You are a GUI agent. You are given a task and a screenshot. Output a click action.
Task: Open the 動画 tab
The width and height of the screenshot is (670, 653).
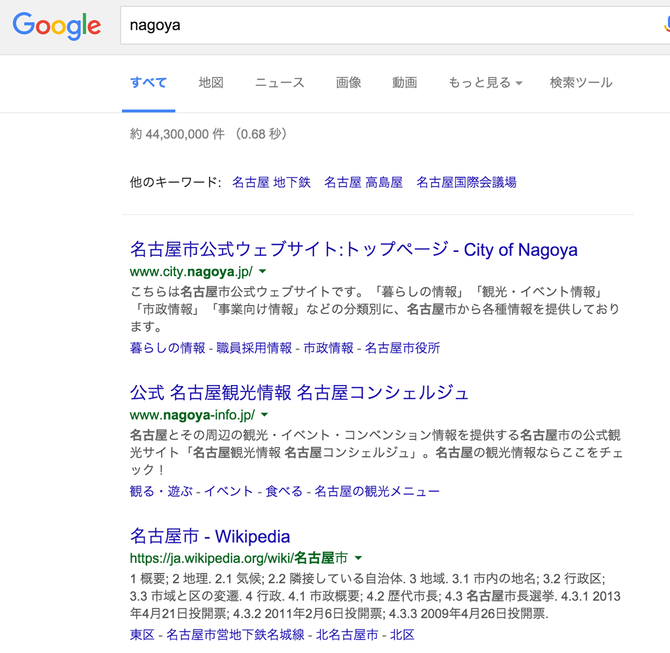(404, 83)
